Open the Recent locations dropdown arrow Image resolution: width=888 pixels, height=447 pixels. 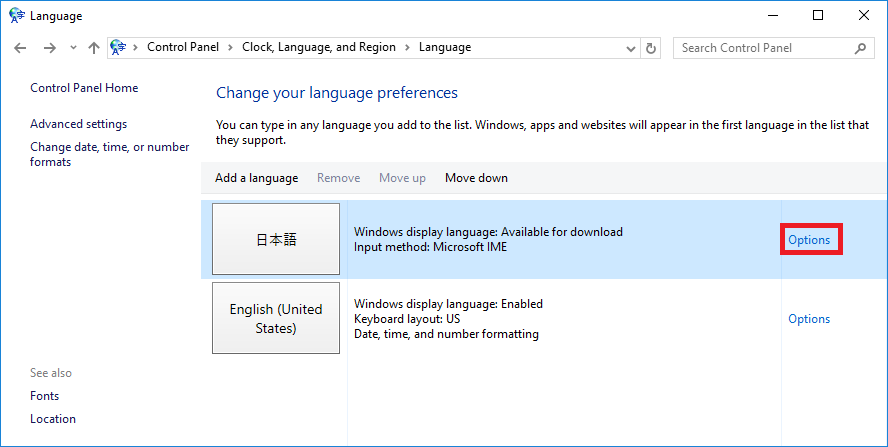click(x=73, y=48)
